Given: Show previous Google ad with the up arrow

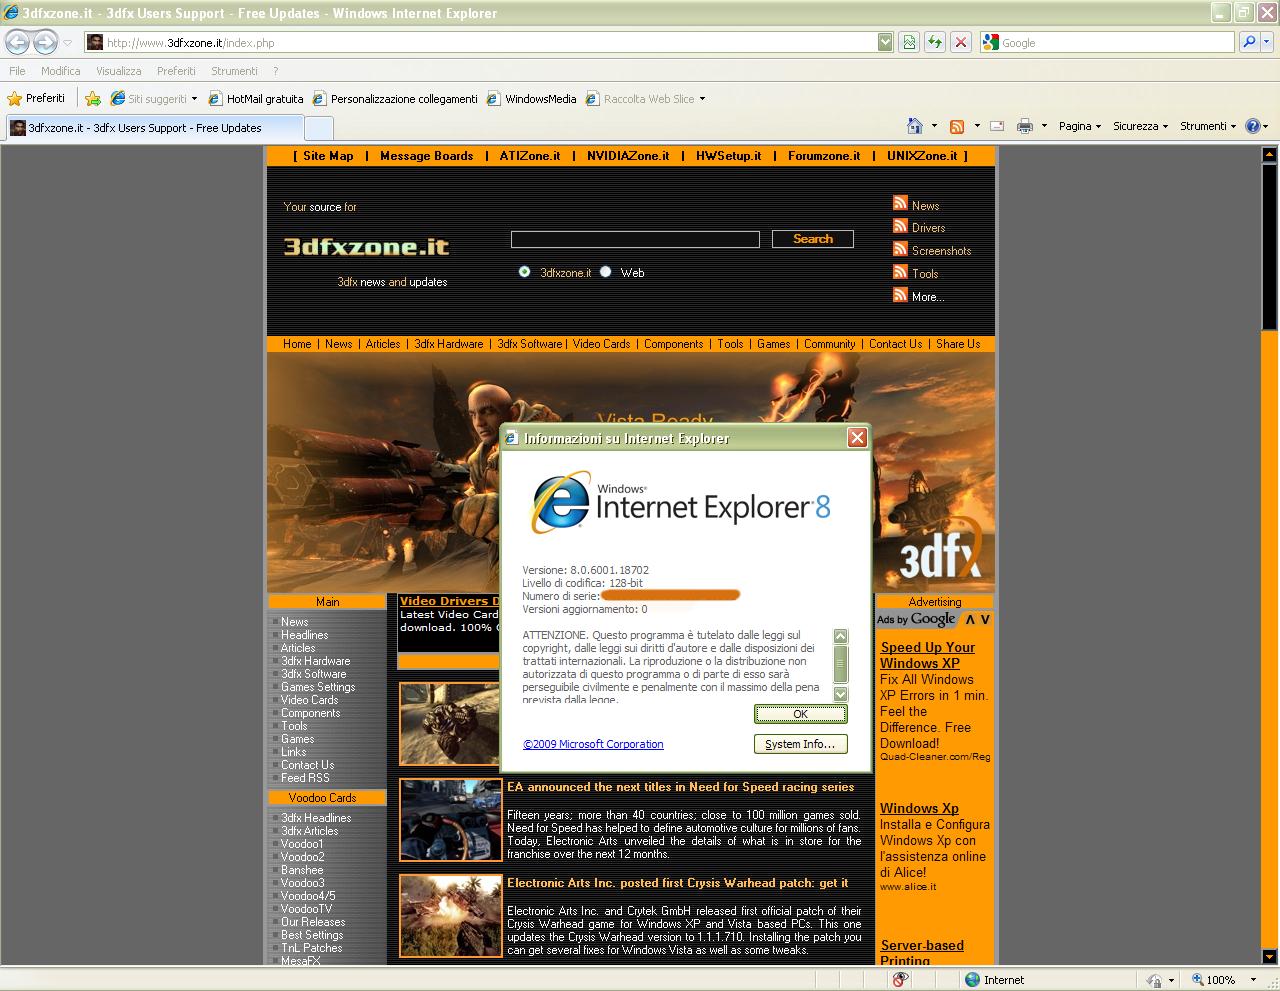Looking at the screenshot, I should tap(970, 620).
